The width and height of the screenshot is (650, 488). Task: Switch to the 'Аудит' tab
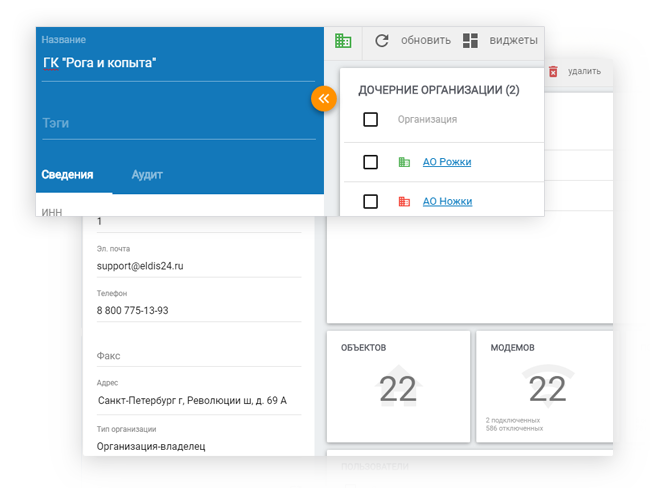[x=147, y=175]
